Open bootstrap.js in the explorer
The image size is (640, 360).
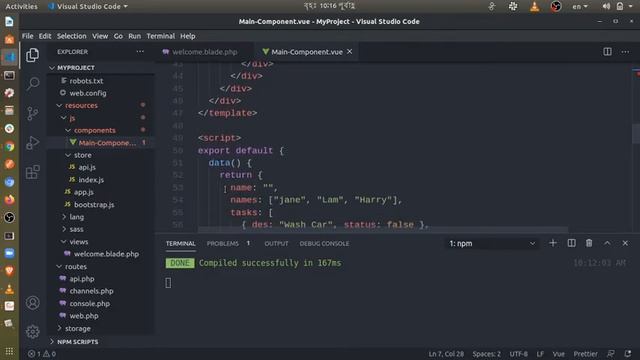[x=94, y=204]
